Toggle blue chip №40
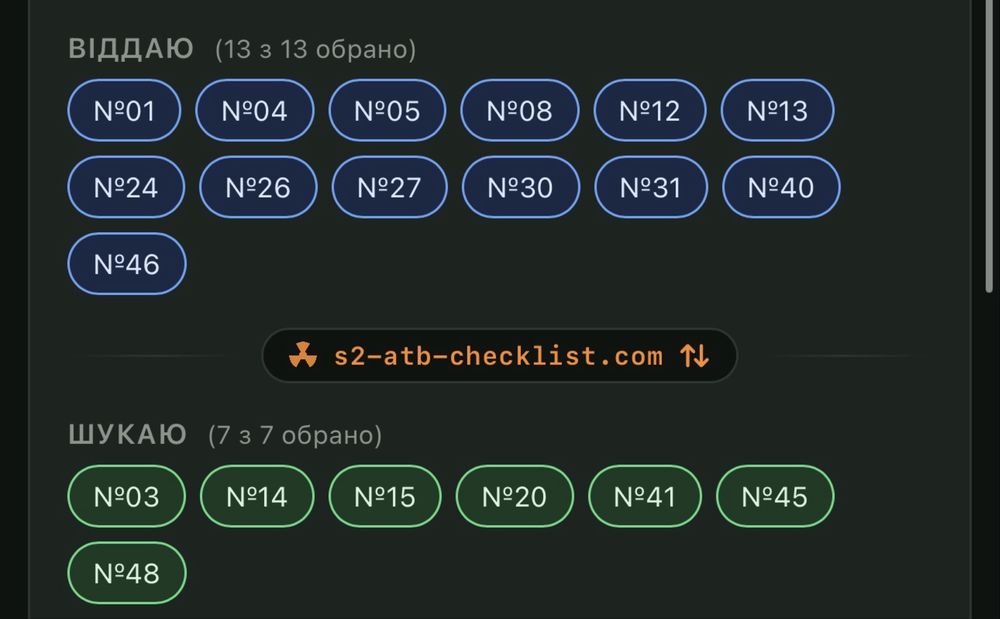 (781, 187)
